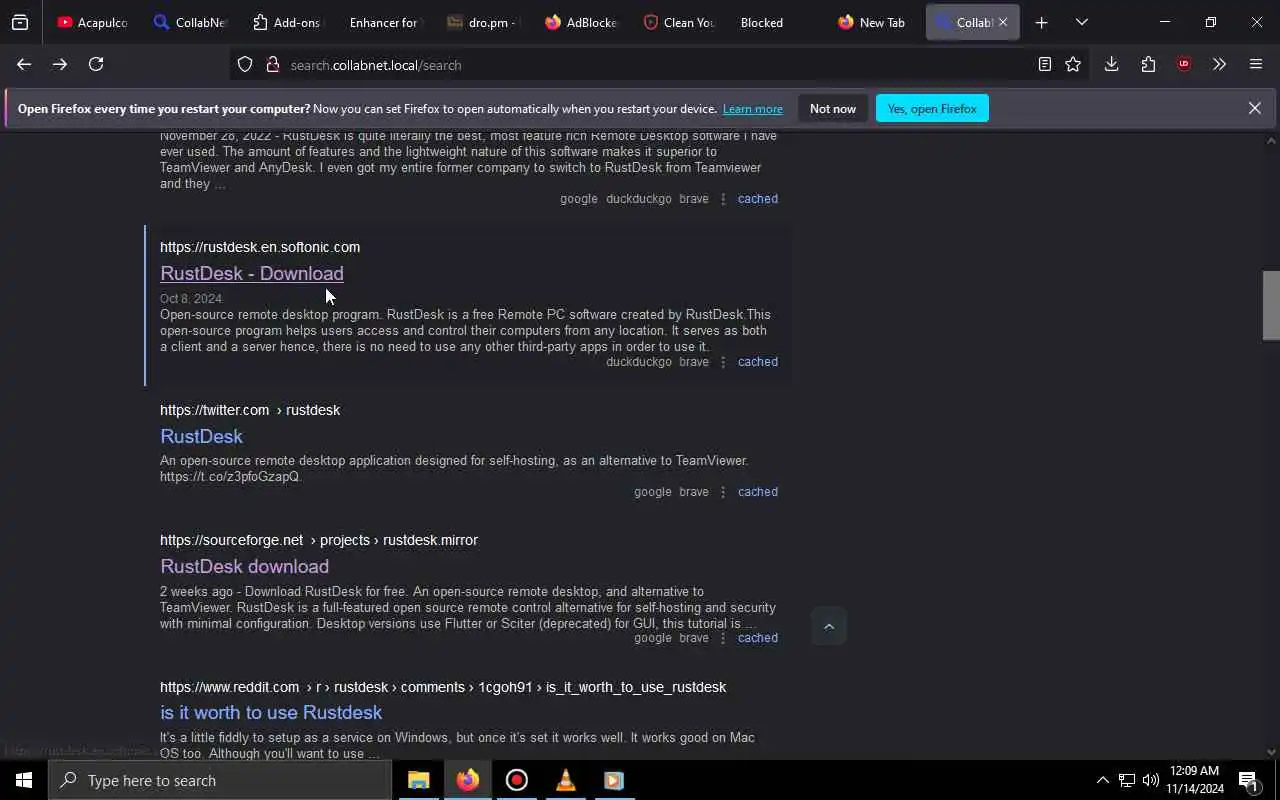The width and height of the screenshot is (1280, 800).
Task: Open network status in system tray
Action: pos(1127,780)
